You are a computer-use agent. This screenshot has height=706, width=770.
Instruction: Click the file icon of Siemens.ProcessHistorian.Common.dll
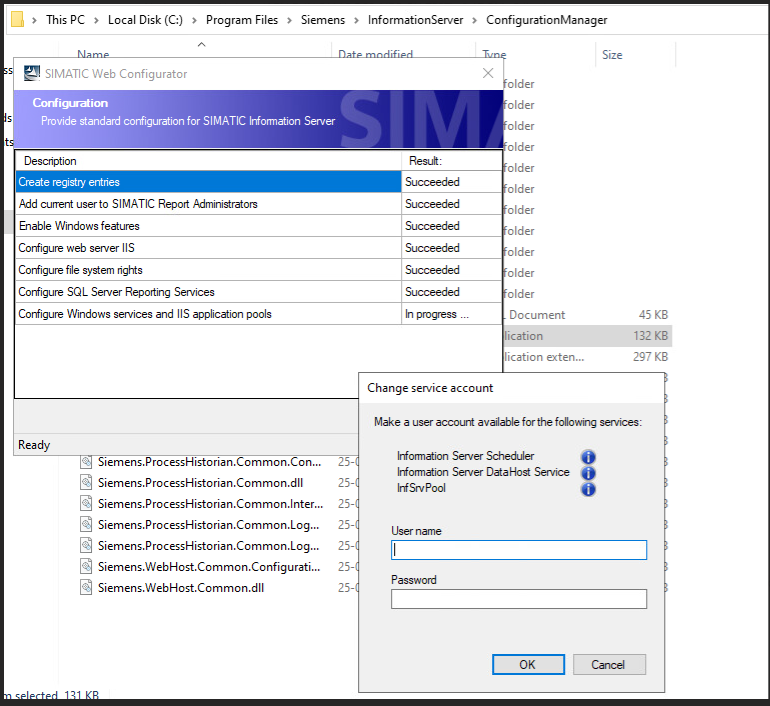click(87, 483)
